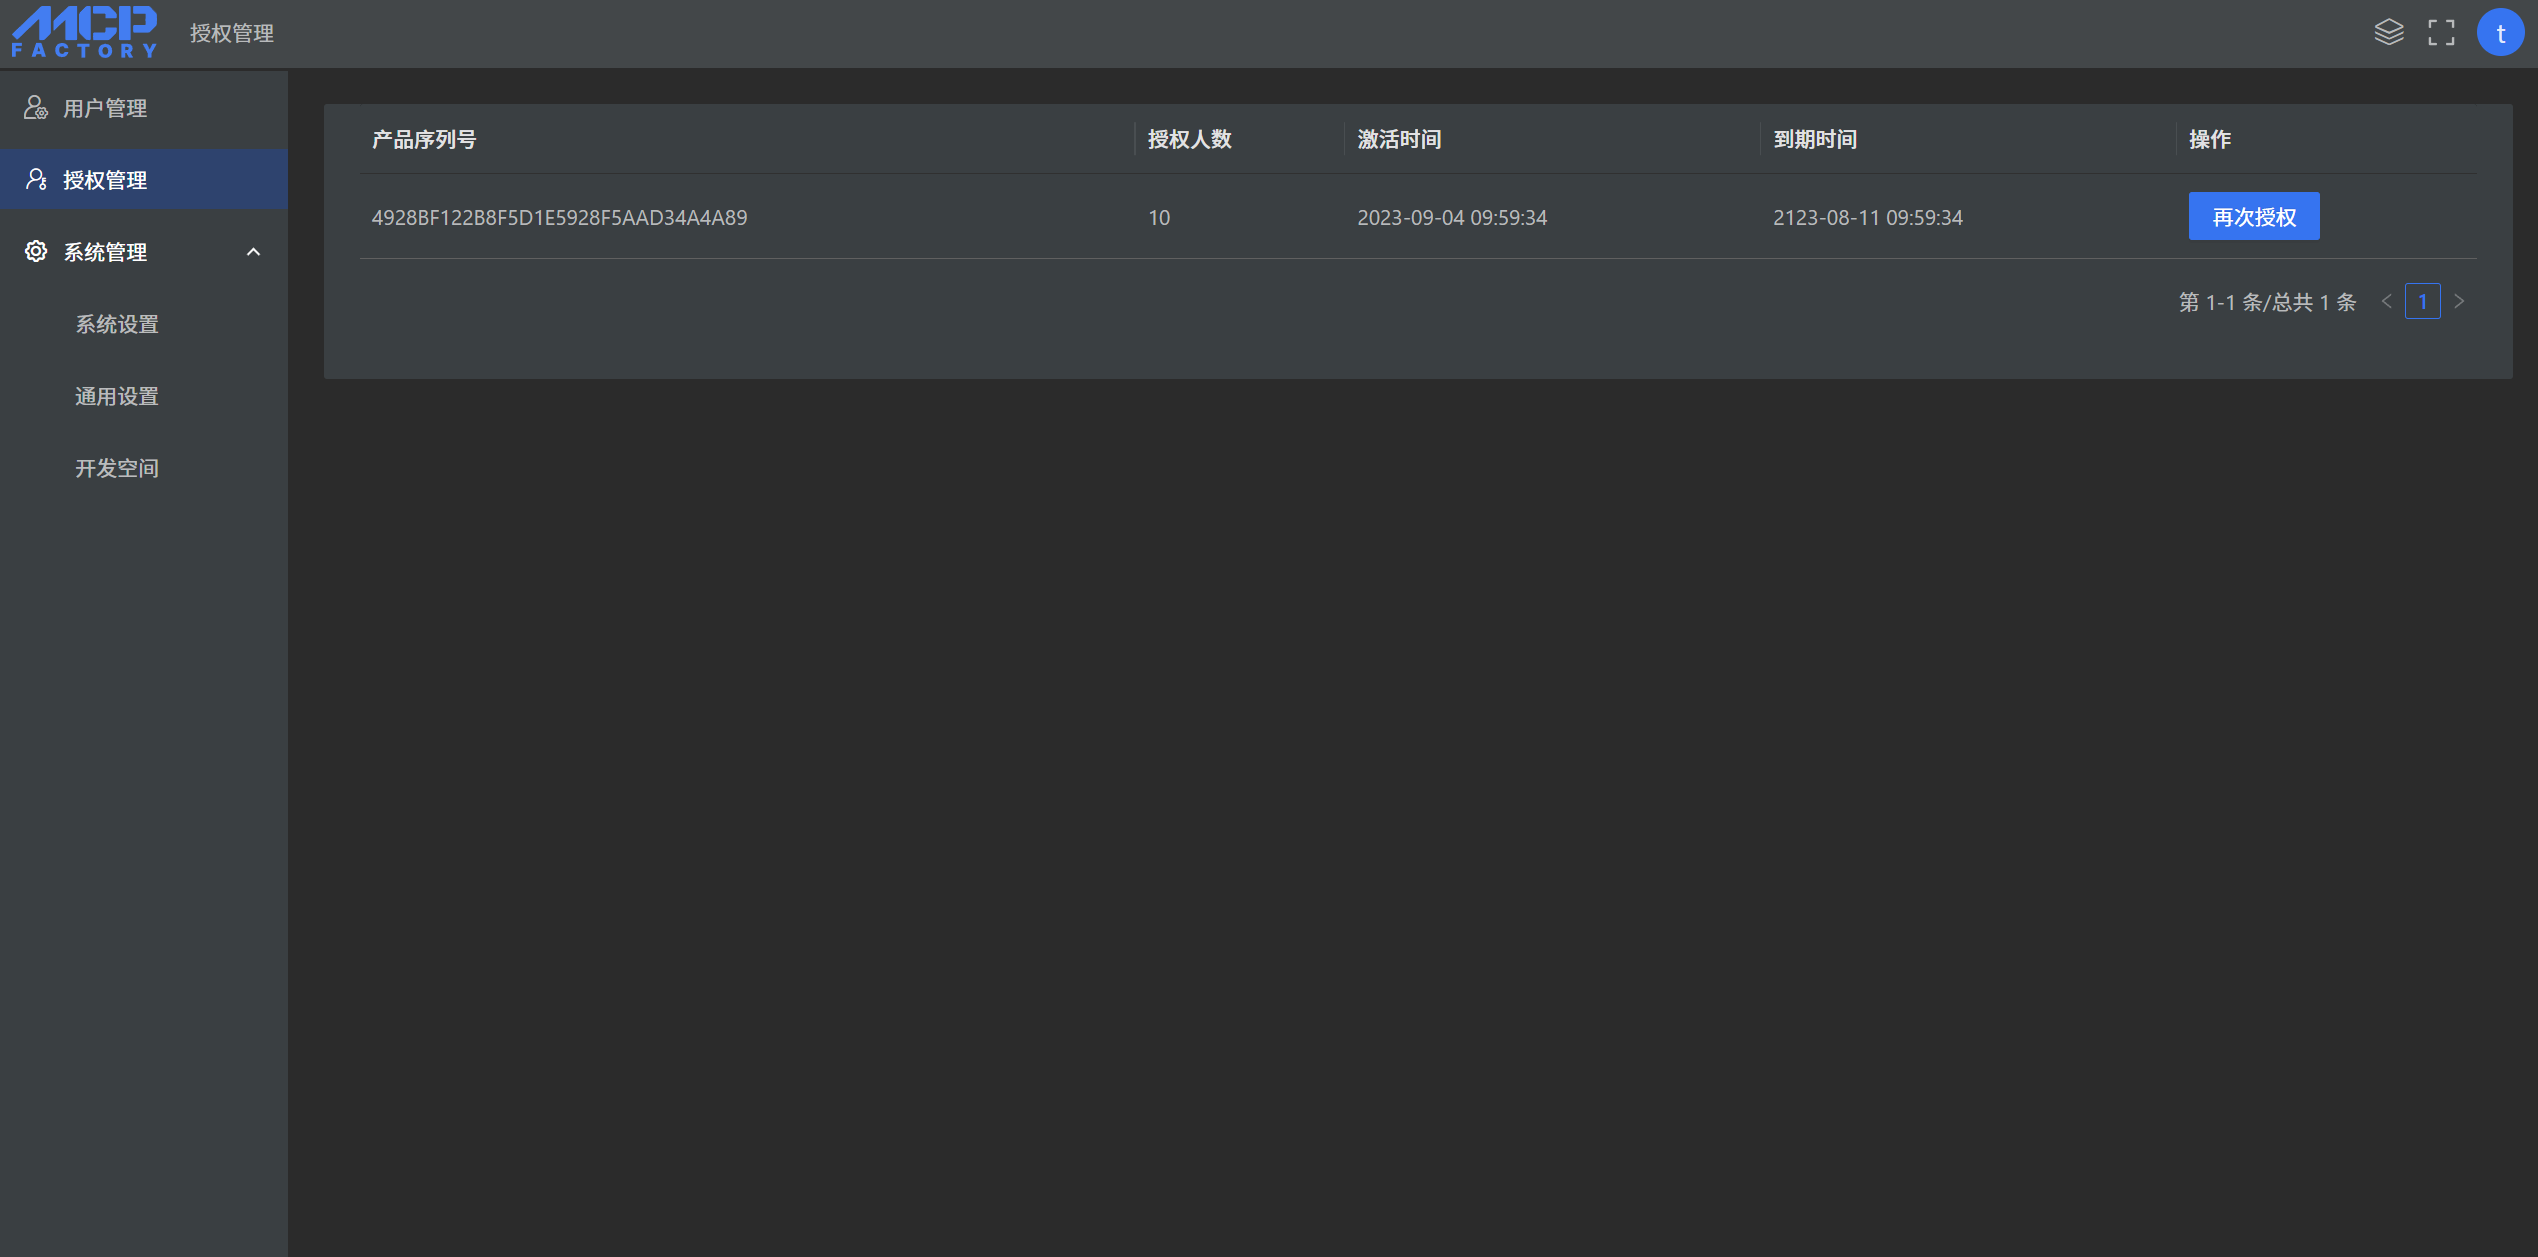2538x1257 pixels.
Task: Click the 授权管理 breadcrumb title
Action: pyautogui.click(x=232, y=34)
